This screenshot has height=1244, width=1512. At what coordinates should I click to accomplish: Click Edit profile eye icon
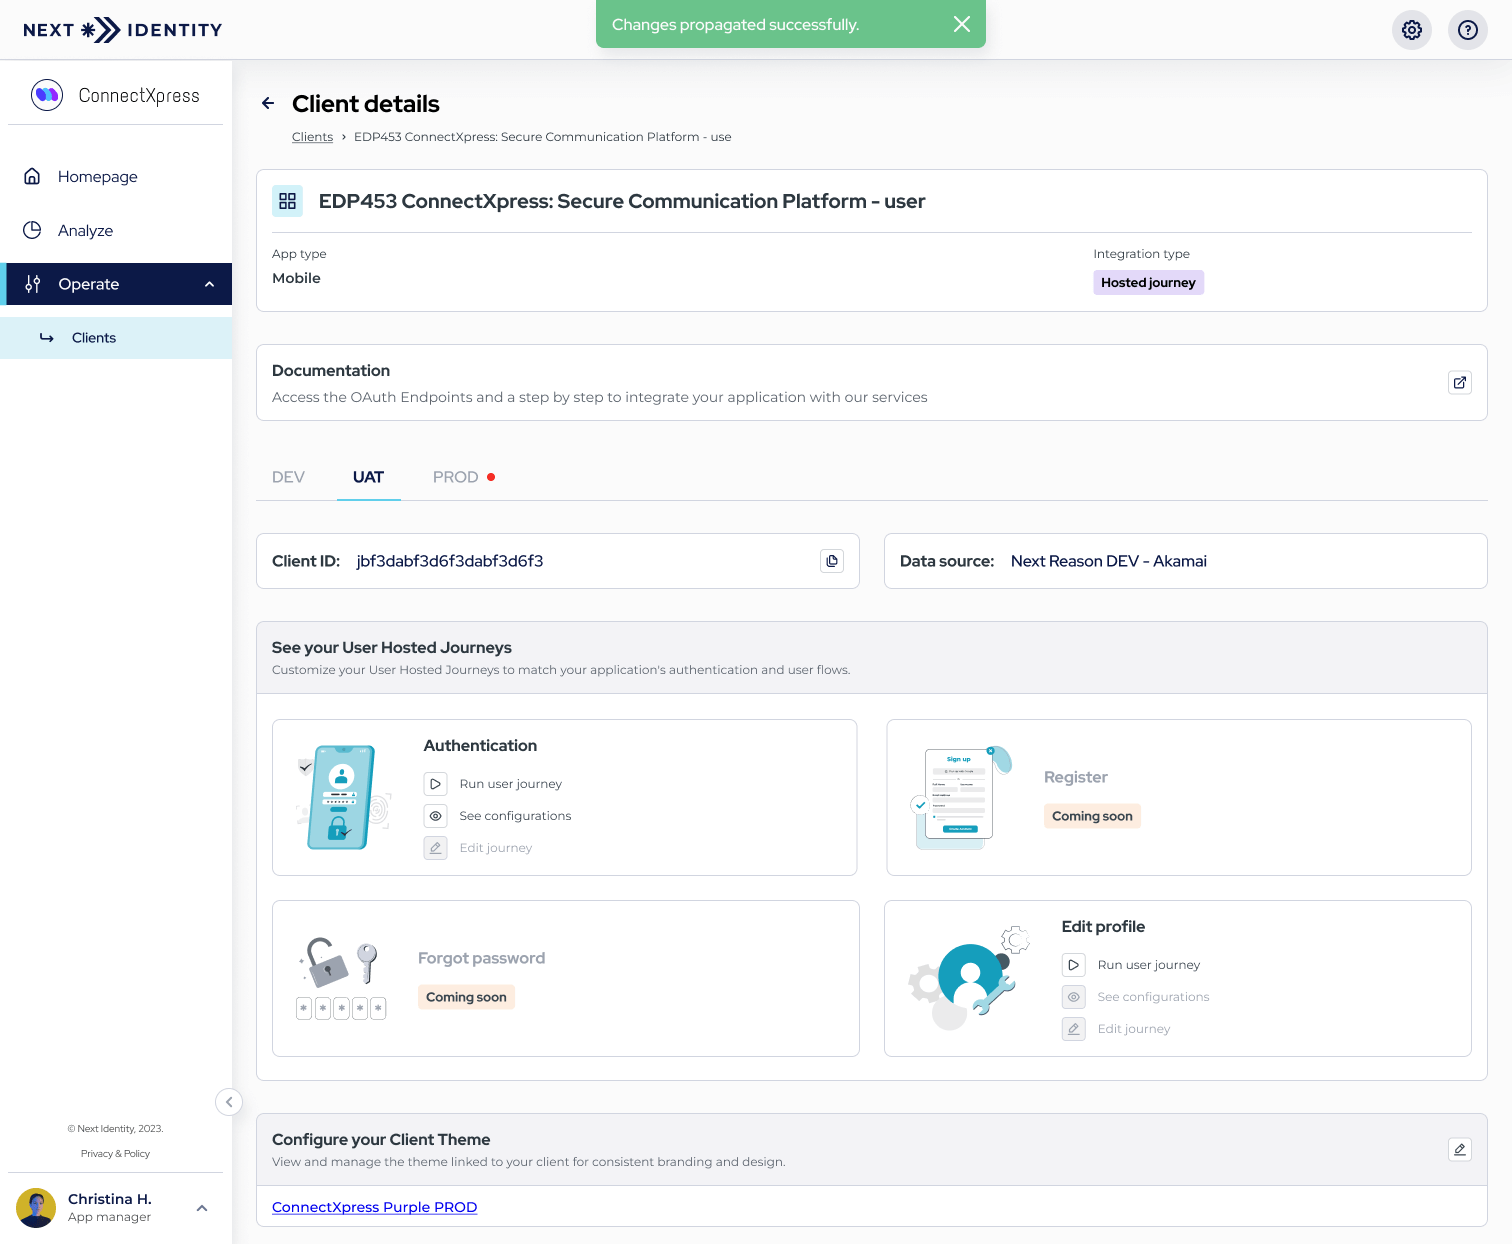(1073, 997)
